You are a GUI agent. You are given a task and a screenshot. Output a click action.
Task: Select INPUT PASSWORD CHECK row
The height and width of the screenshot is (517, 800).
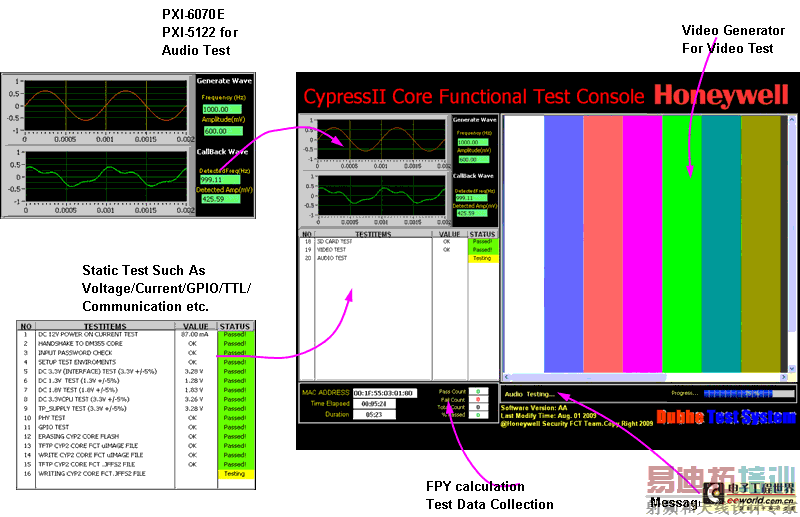136,353
